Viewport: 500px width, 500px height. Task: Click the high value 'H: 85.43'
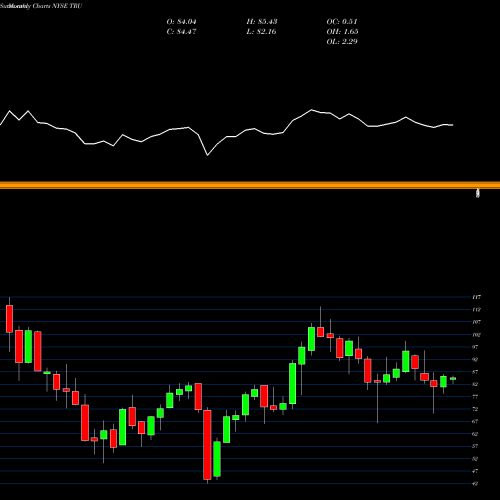click(262, 22)
